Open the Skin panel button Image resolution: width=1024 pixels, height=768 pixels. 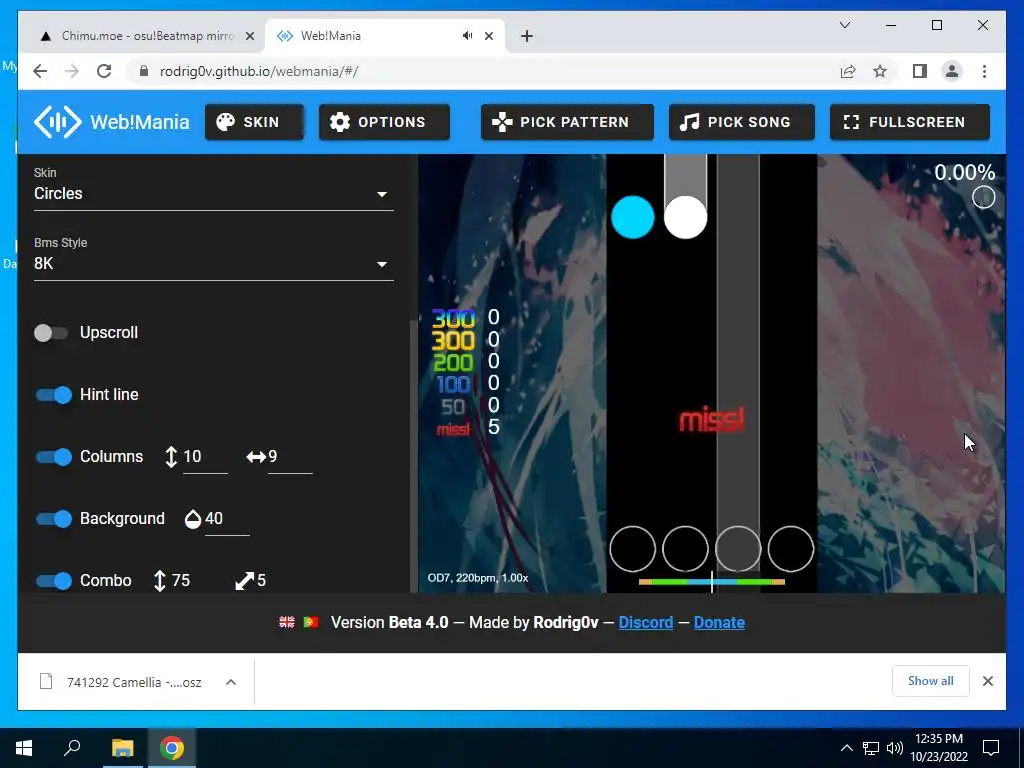254,122
